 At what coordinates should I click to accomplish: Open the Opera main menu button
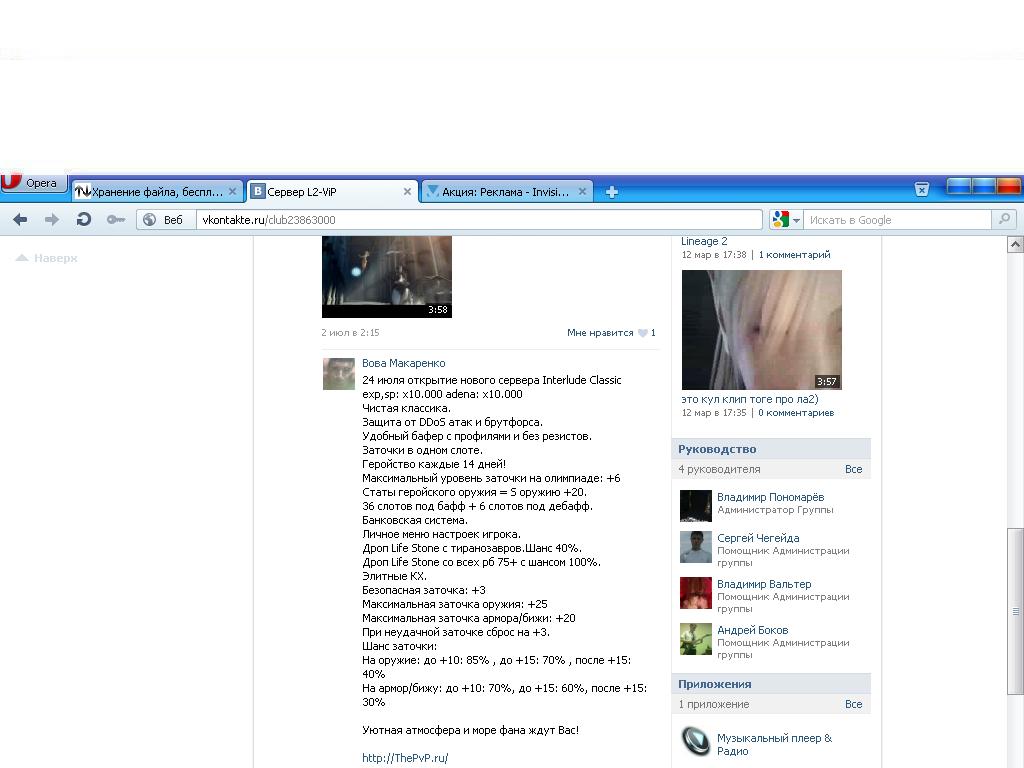pyautogui.click(x=33, y=182)
